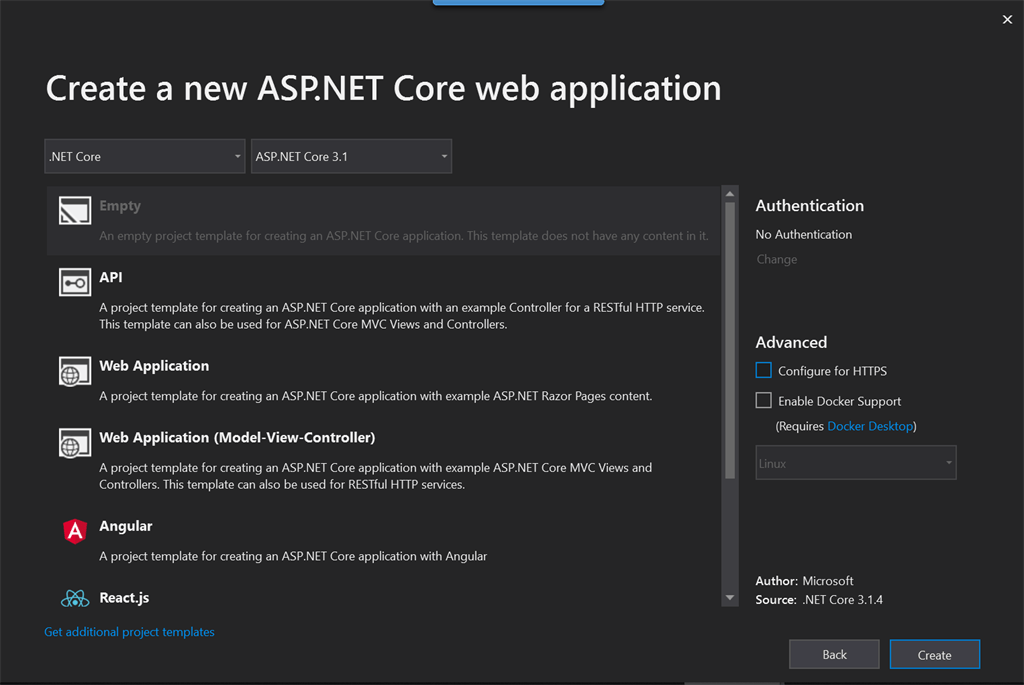Select the Angular template icon
The width and height of the screenshot is (1024, 685).
pyautogui.click(x=74, y=532)
